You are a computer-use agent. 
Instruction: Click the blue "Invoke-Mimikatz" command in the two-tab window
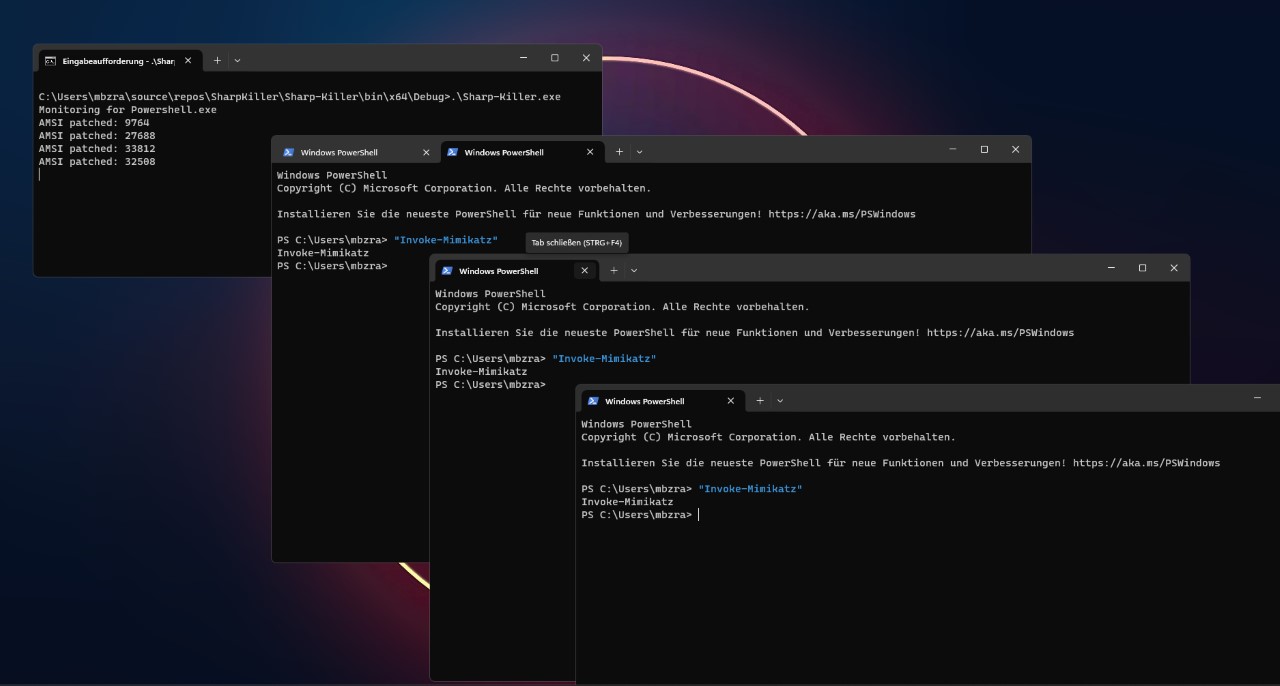coord(446,240)
